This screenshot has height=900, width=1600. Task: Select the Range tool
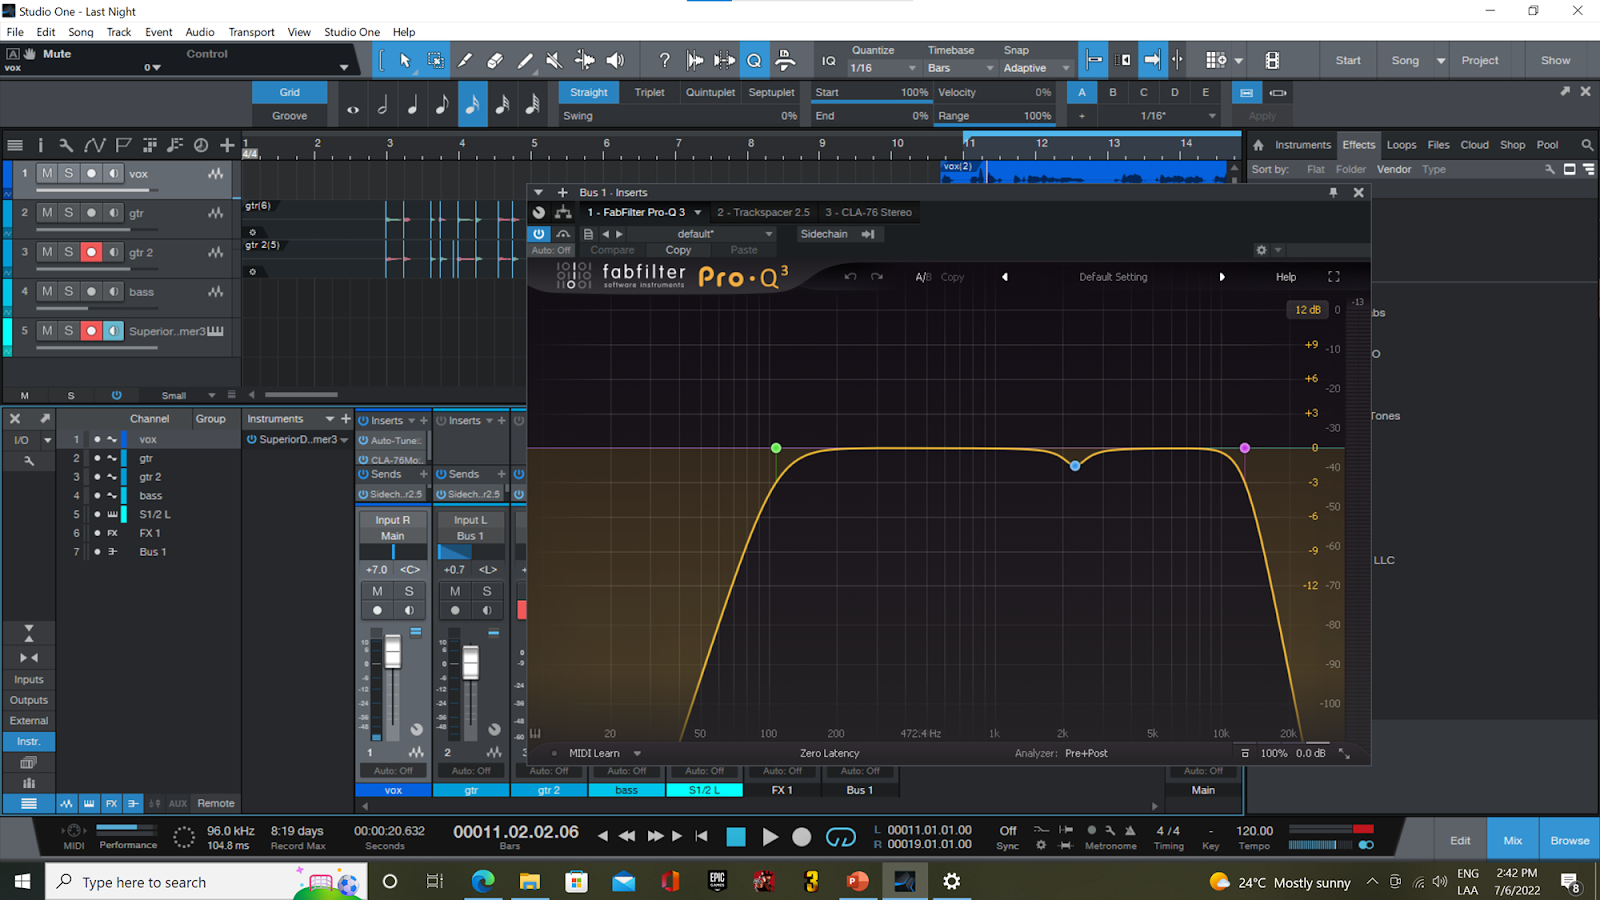(436, 61)
